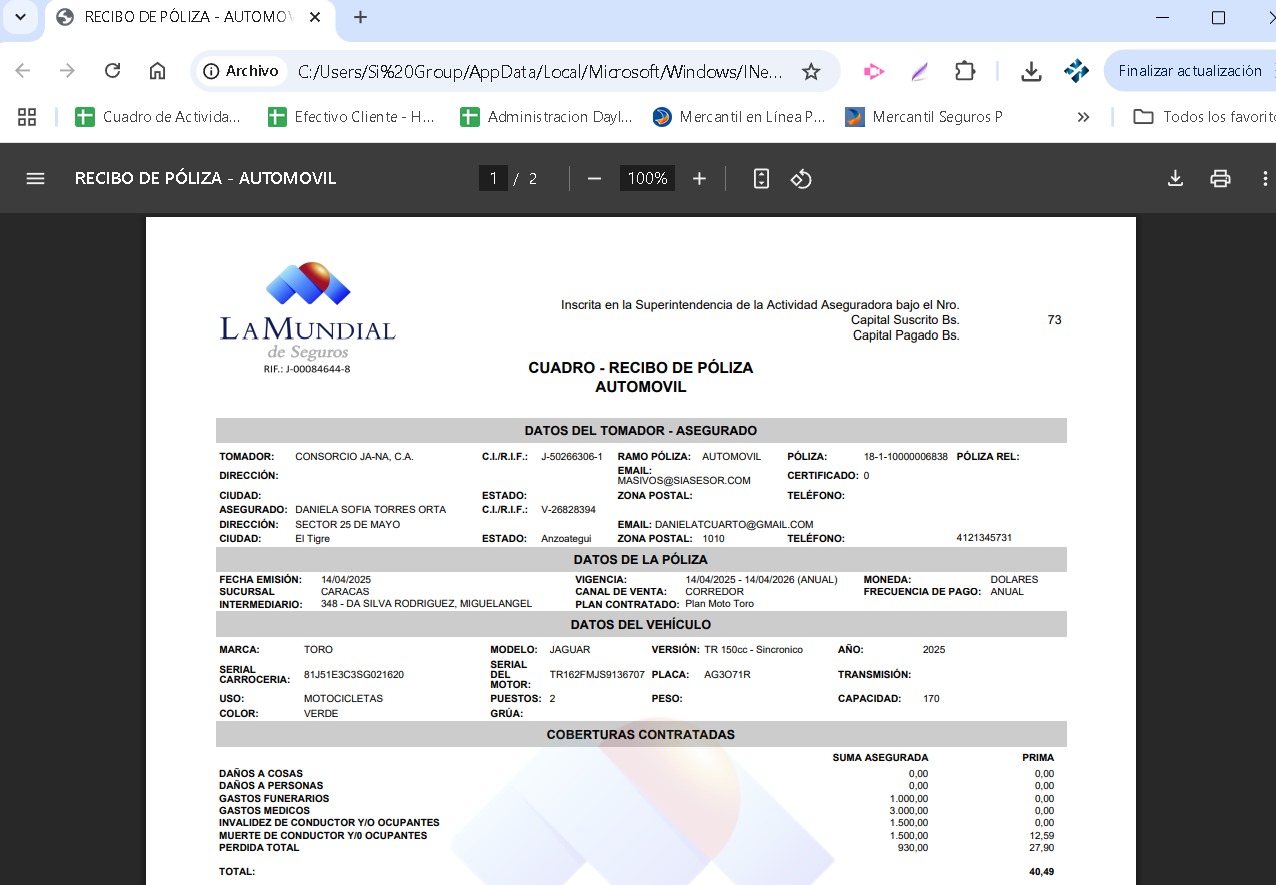The image size is (1276, 885).
Task: Open the Extensions puzzle menu
Action: [x=964, y=71]
